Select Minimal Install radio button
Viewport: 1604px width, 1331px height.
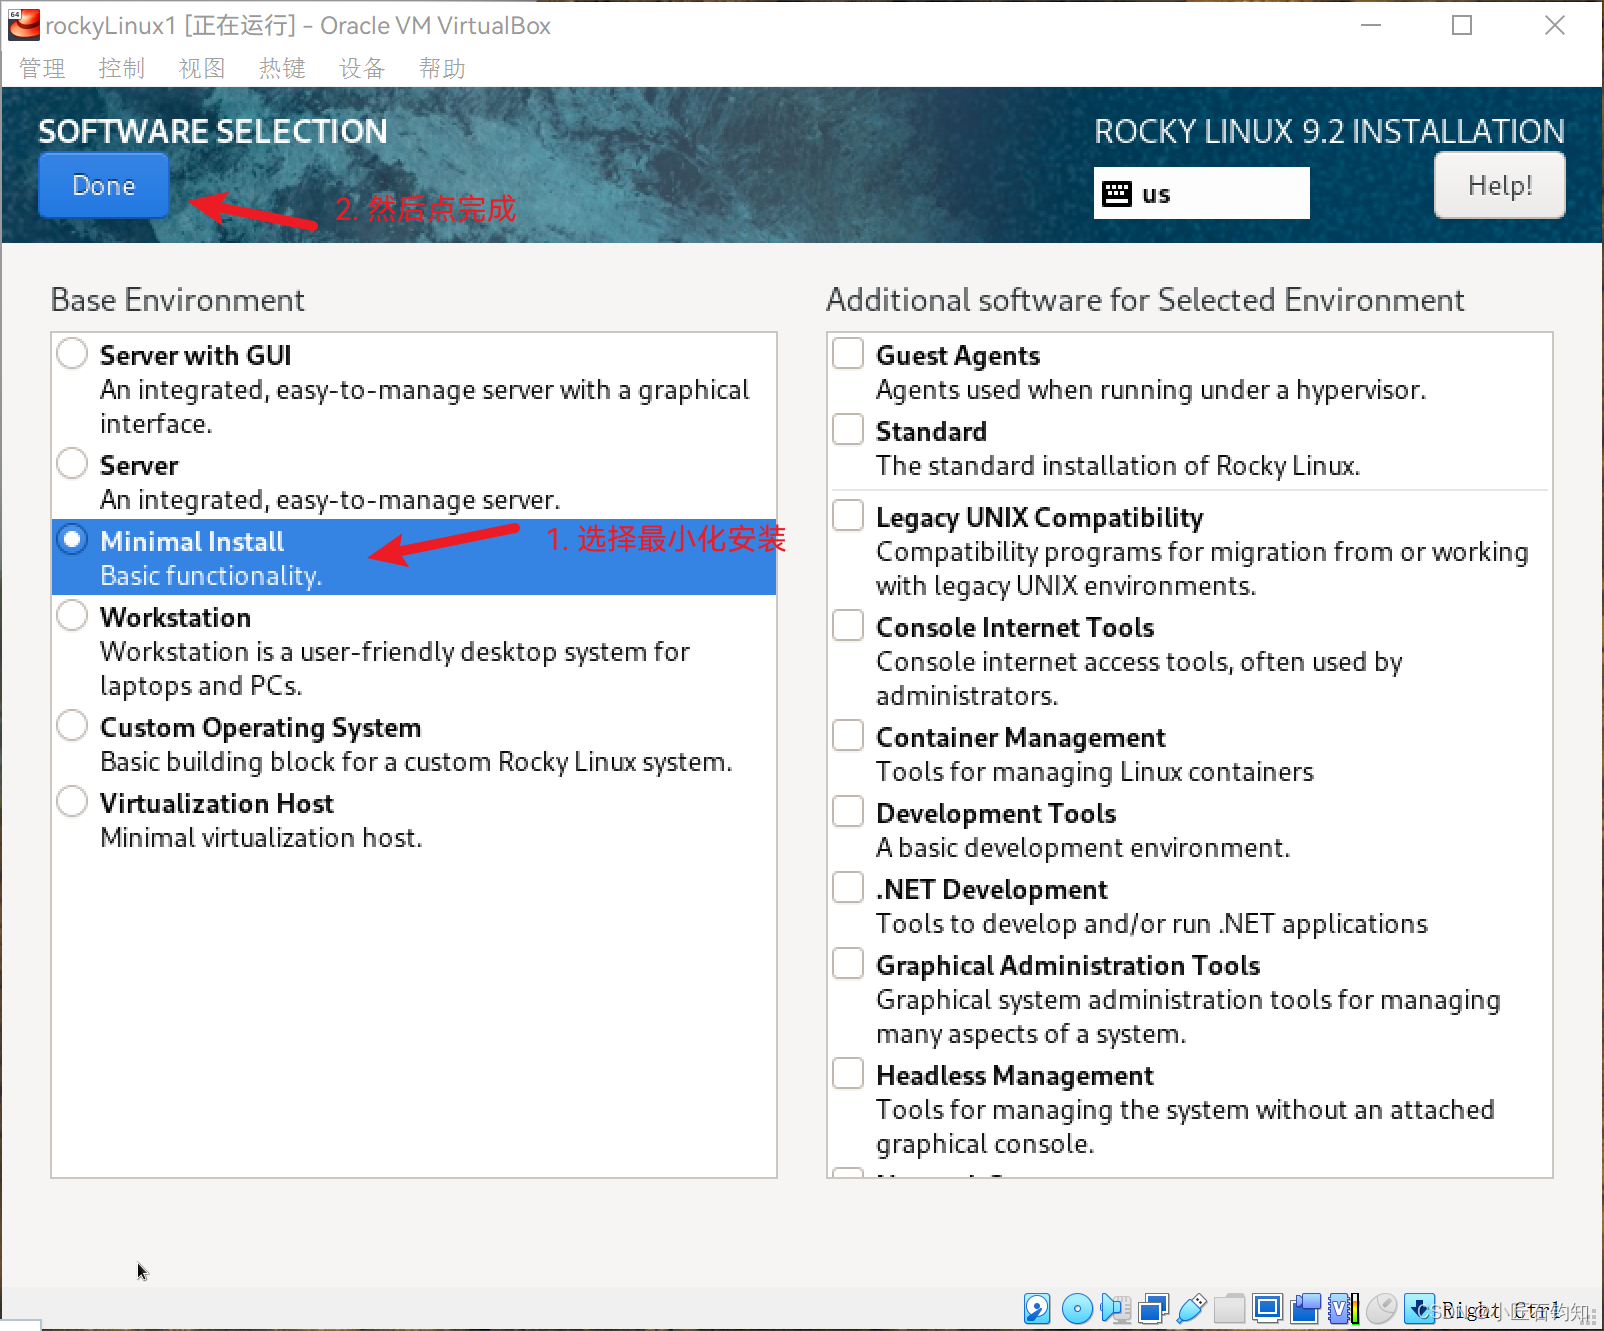[72, 539]
